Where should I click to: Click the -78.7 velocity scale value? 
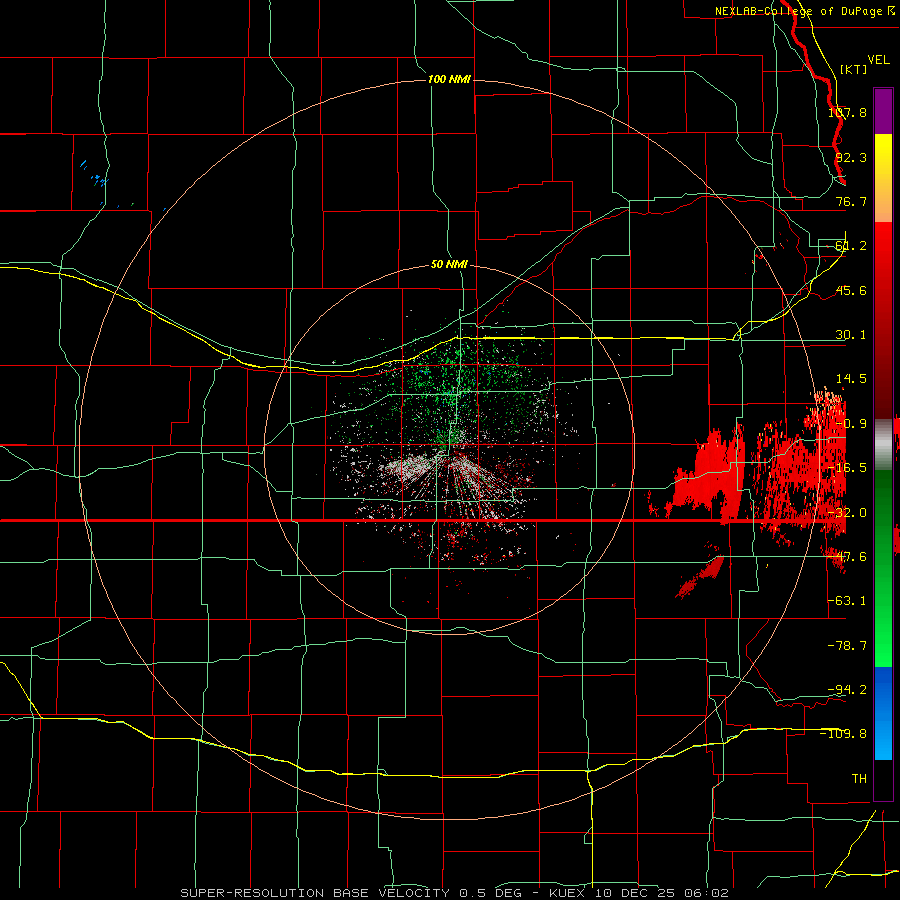[x=847, y=646]
